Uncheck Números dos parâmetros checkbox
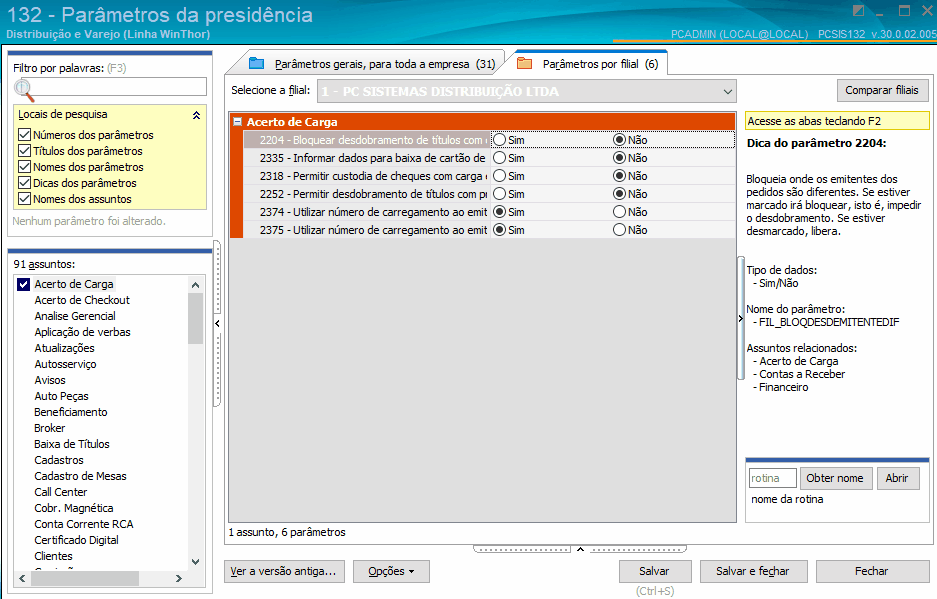The image size is (937, 599). click(25, 135)
